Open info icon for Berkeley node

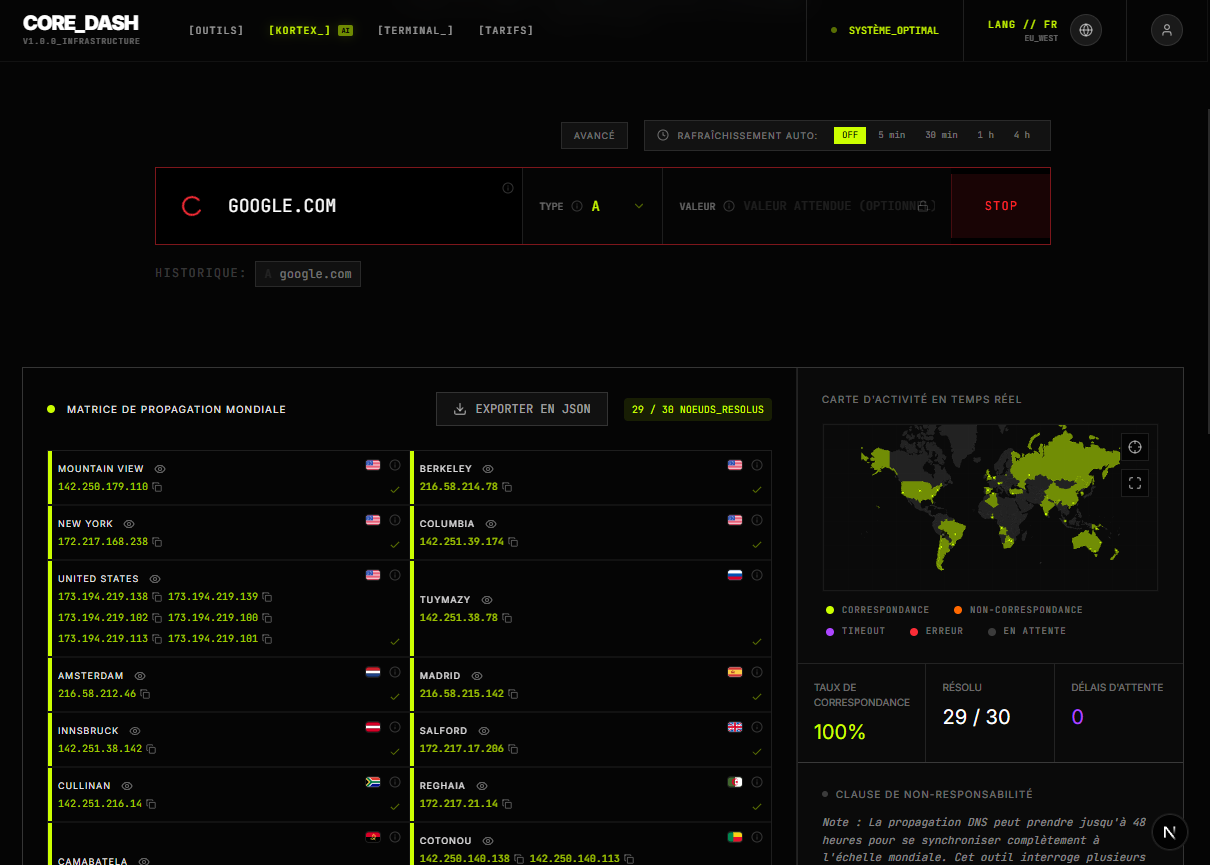pyautogui.click(x=757, y=465)
